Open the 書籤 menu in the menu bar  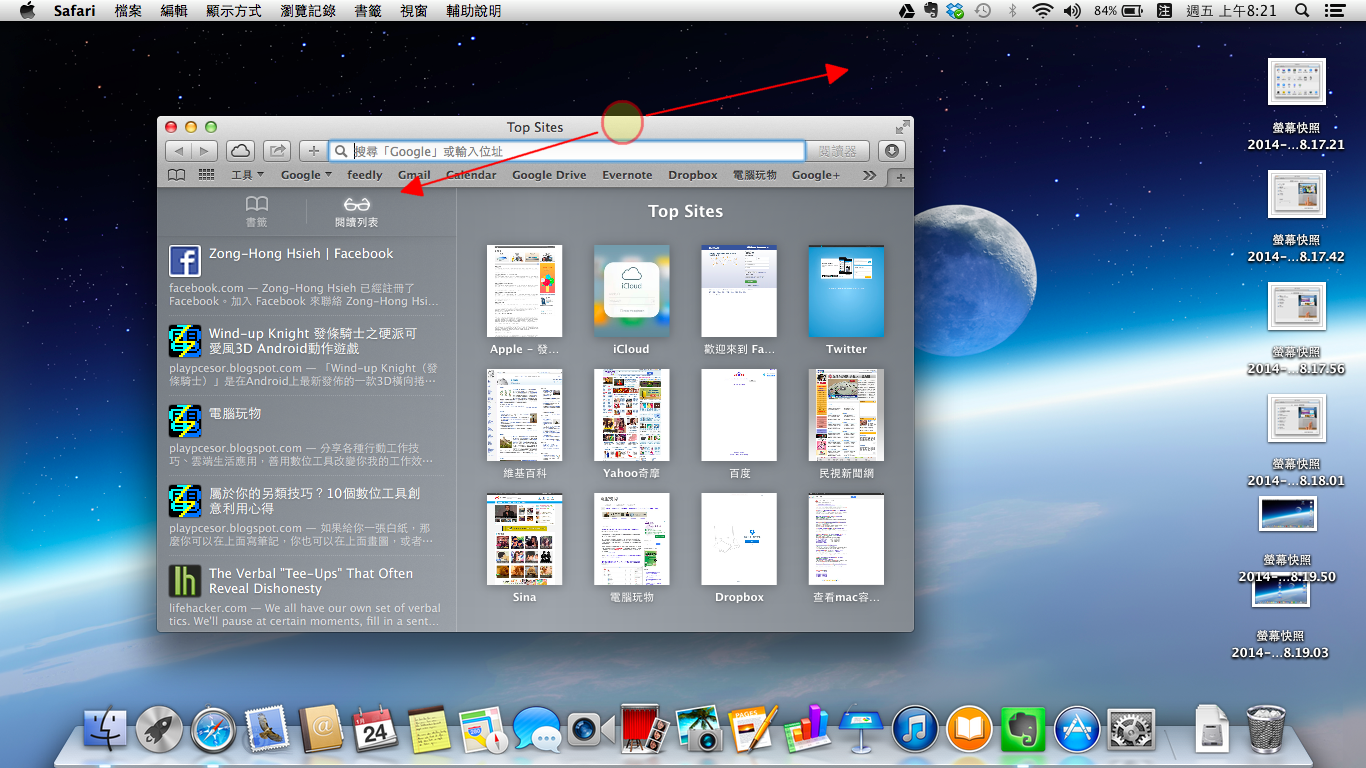point(369,11)
